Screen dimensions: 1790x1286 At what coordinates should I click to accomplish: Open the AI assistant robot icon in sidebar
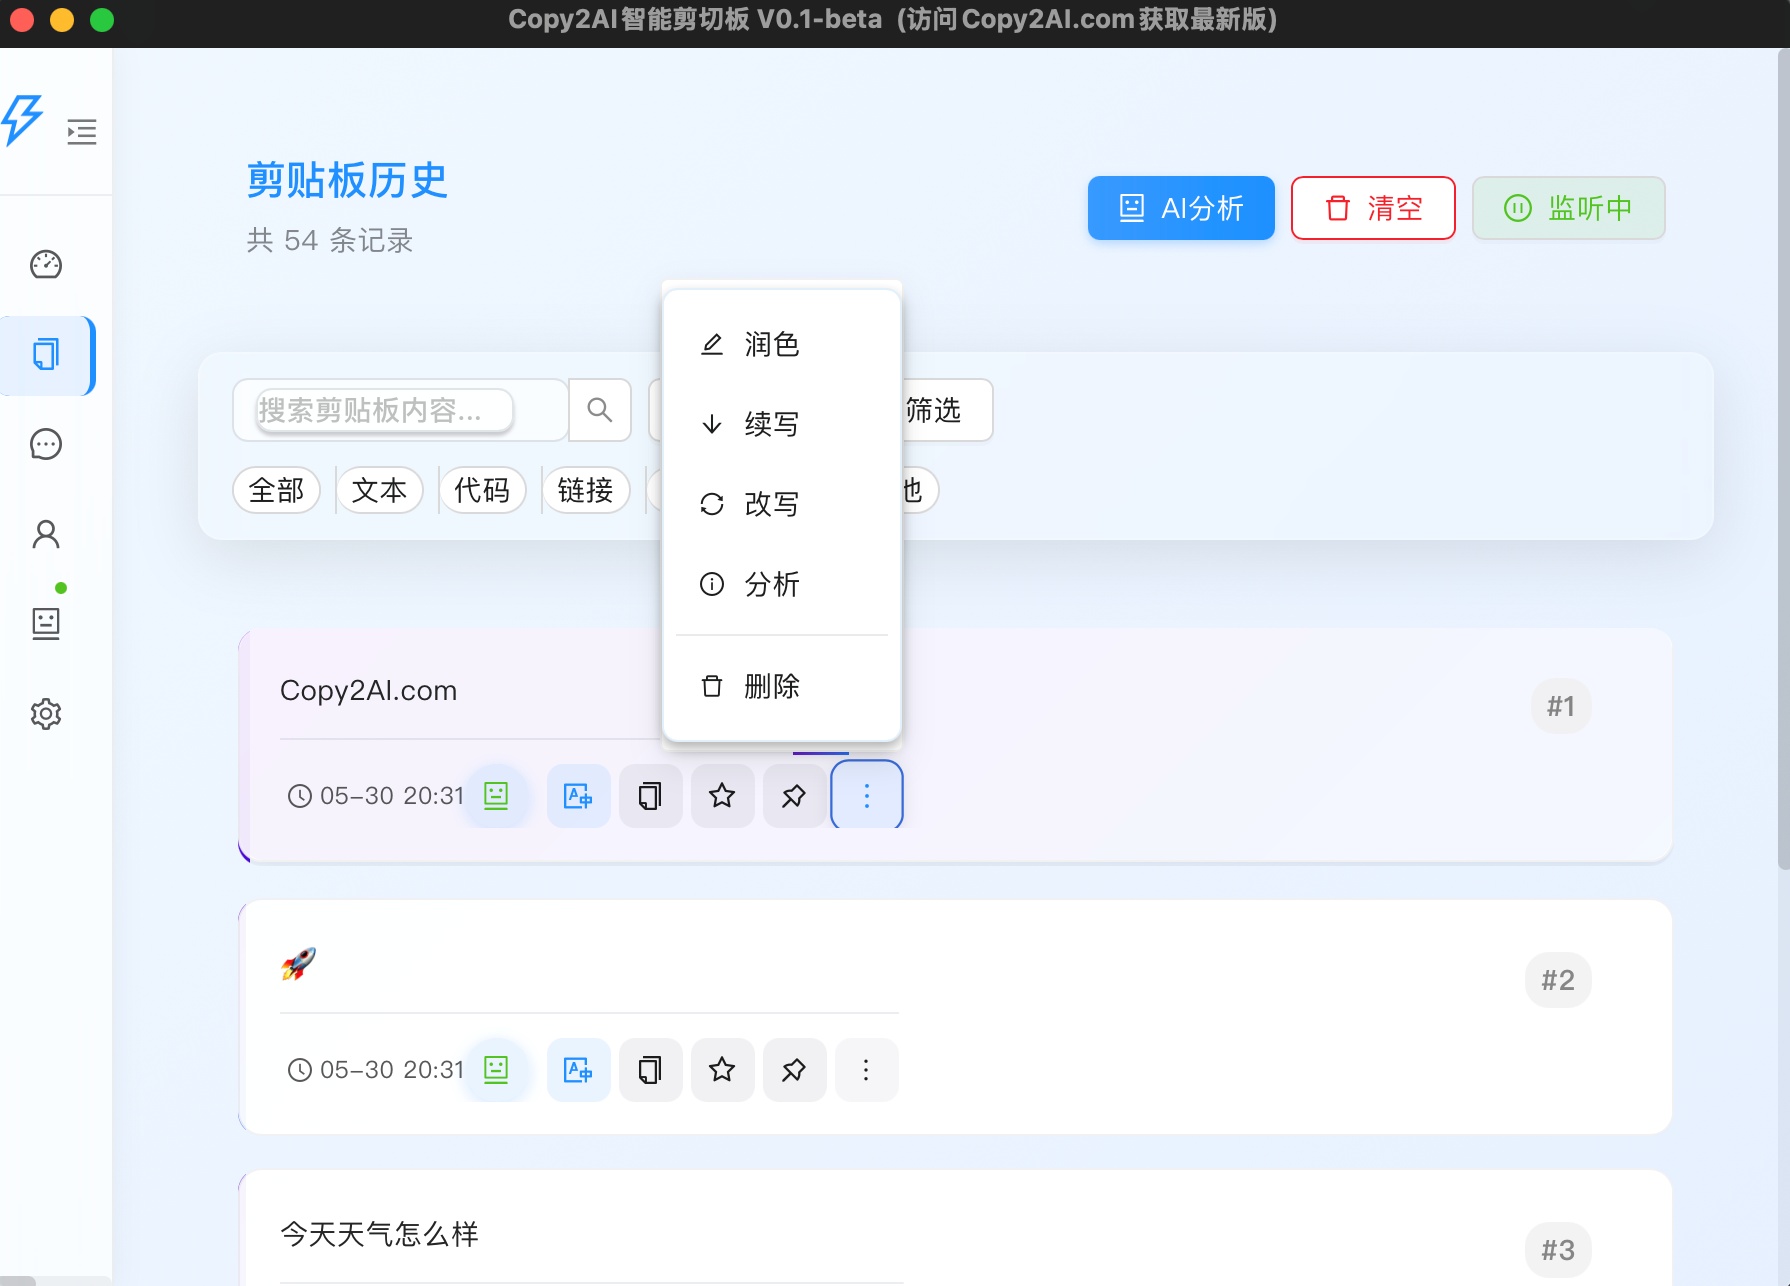[45, 623]
